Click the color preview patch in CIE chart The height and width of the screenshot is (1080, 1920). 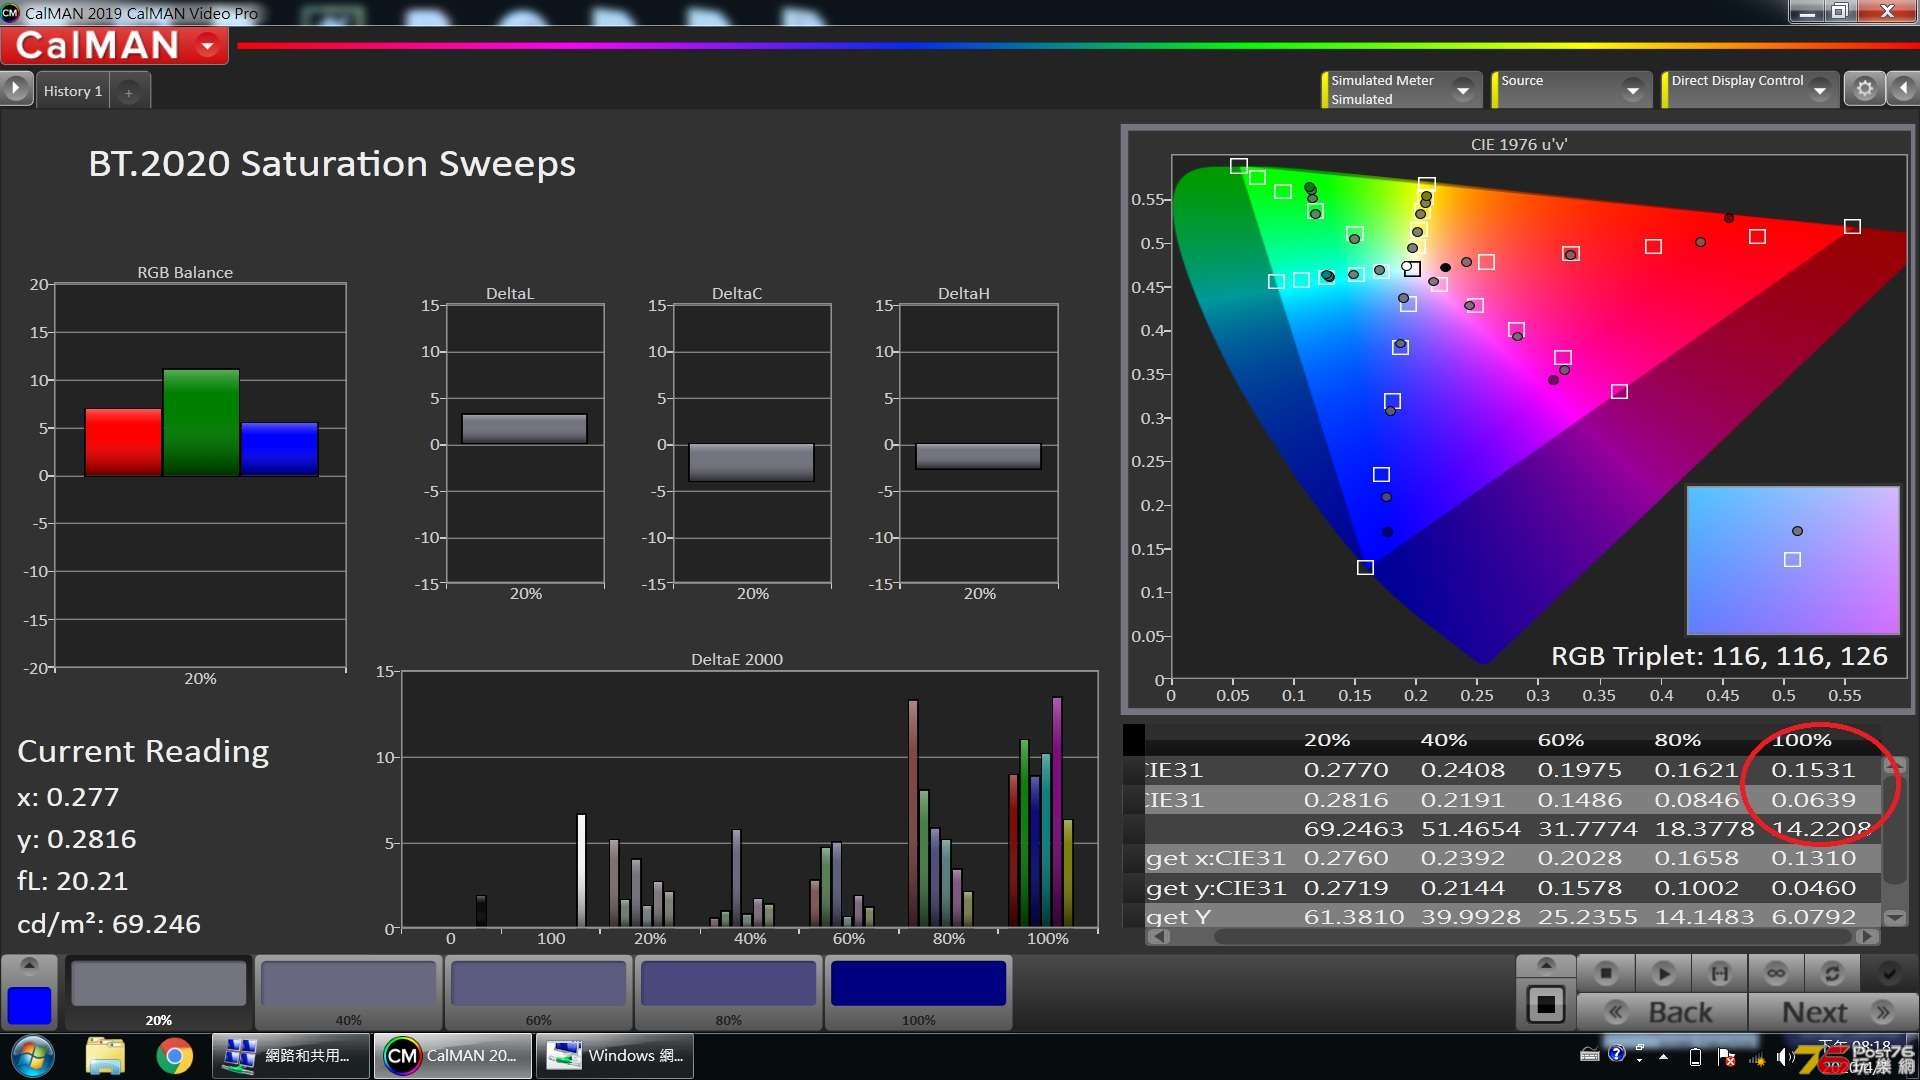(x=1792, y=560)
